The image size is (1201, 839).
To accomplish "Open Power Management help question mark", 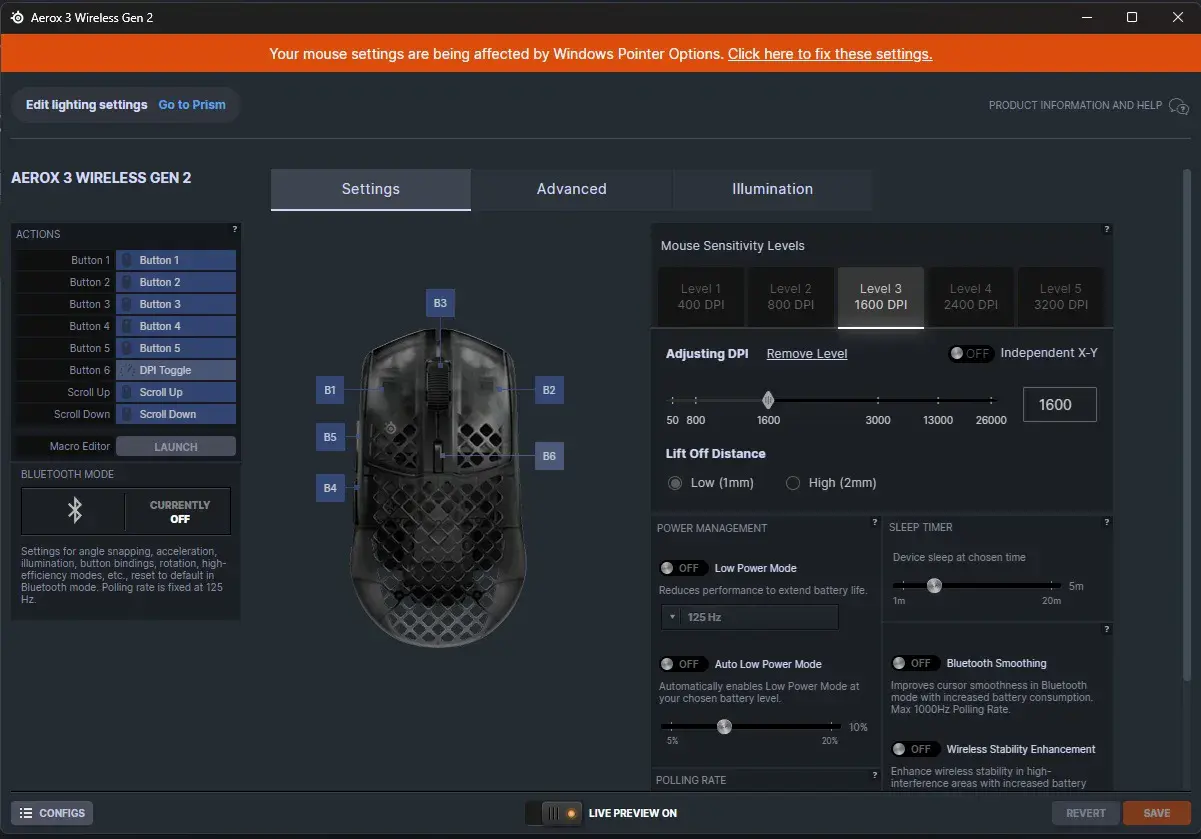I will [x=875, y=522].
